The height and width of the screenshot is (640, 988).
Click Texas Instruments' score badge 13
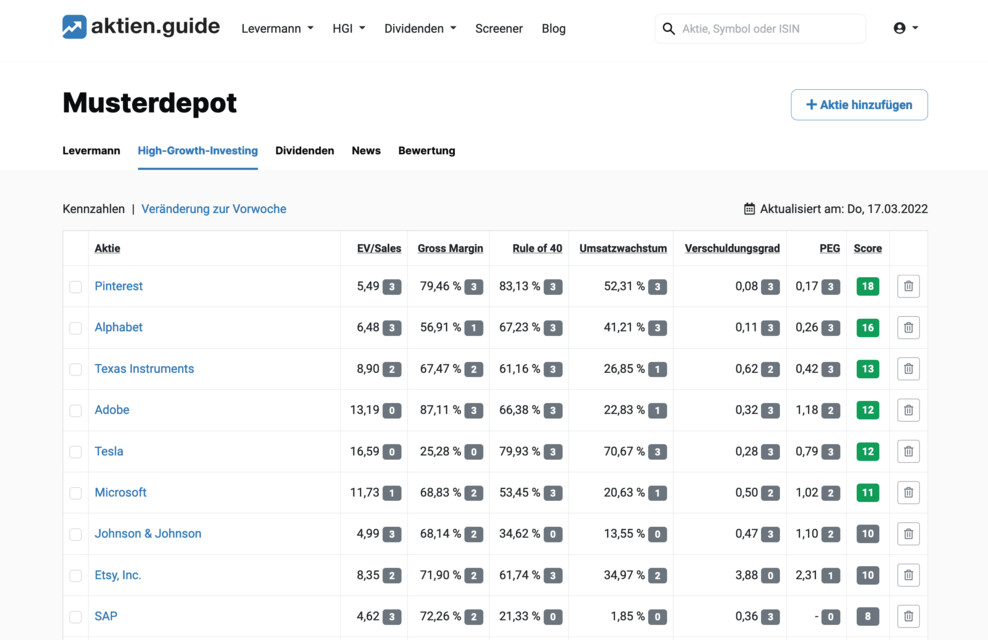point(868,369)
